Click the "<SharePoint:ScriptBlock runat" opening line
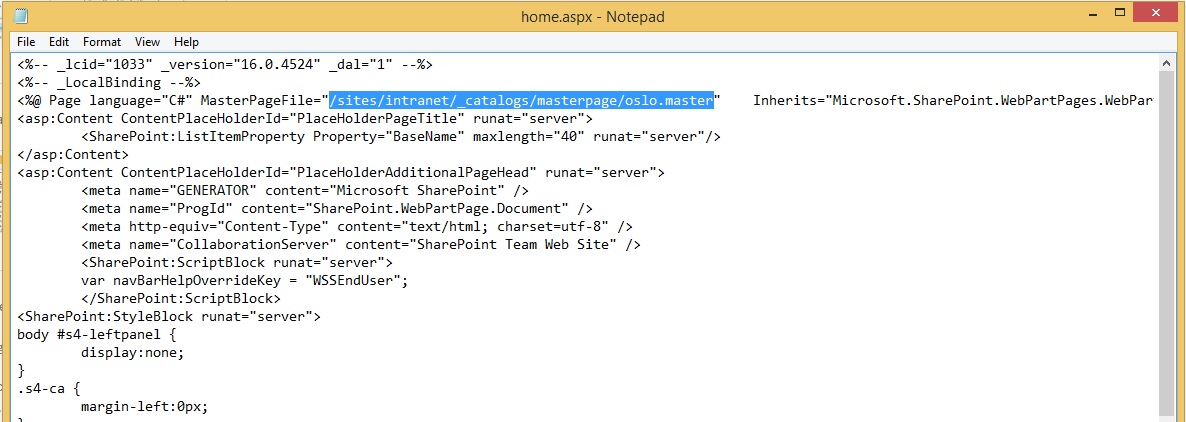The width and height of the screenshot is (1186, 422). point(237,262)
